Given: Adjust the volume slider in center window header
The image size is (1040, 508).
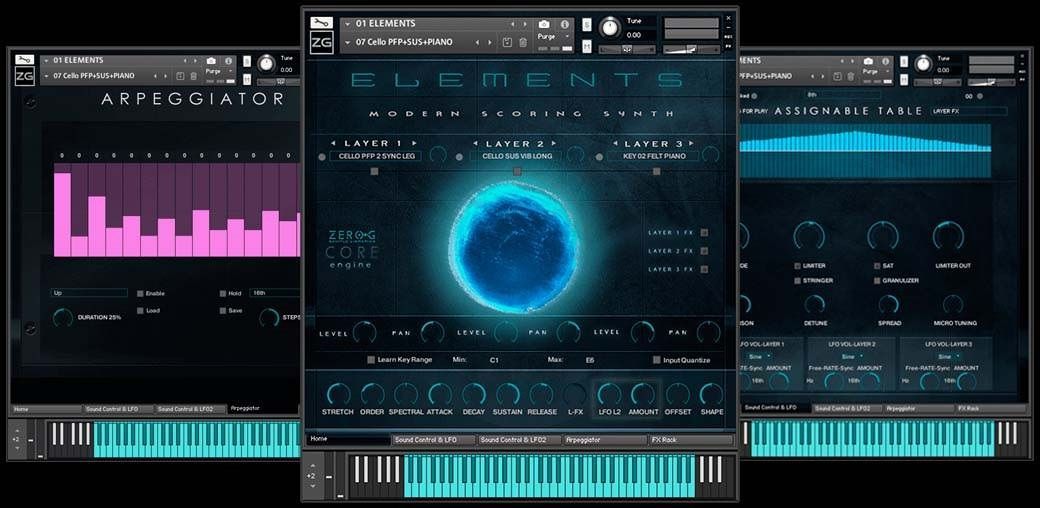Looking at the screenshot, I should tap(691, 49).
